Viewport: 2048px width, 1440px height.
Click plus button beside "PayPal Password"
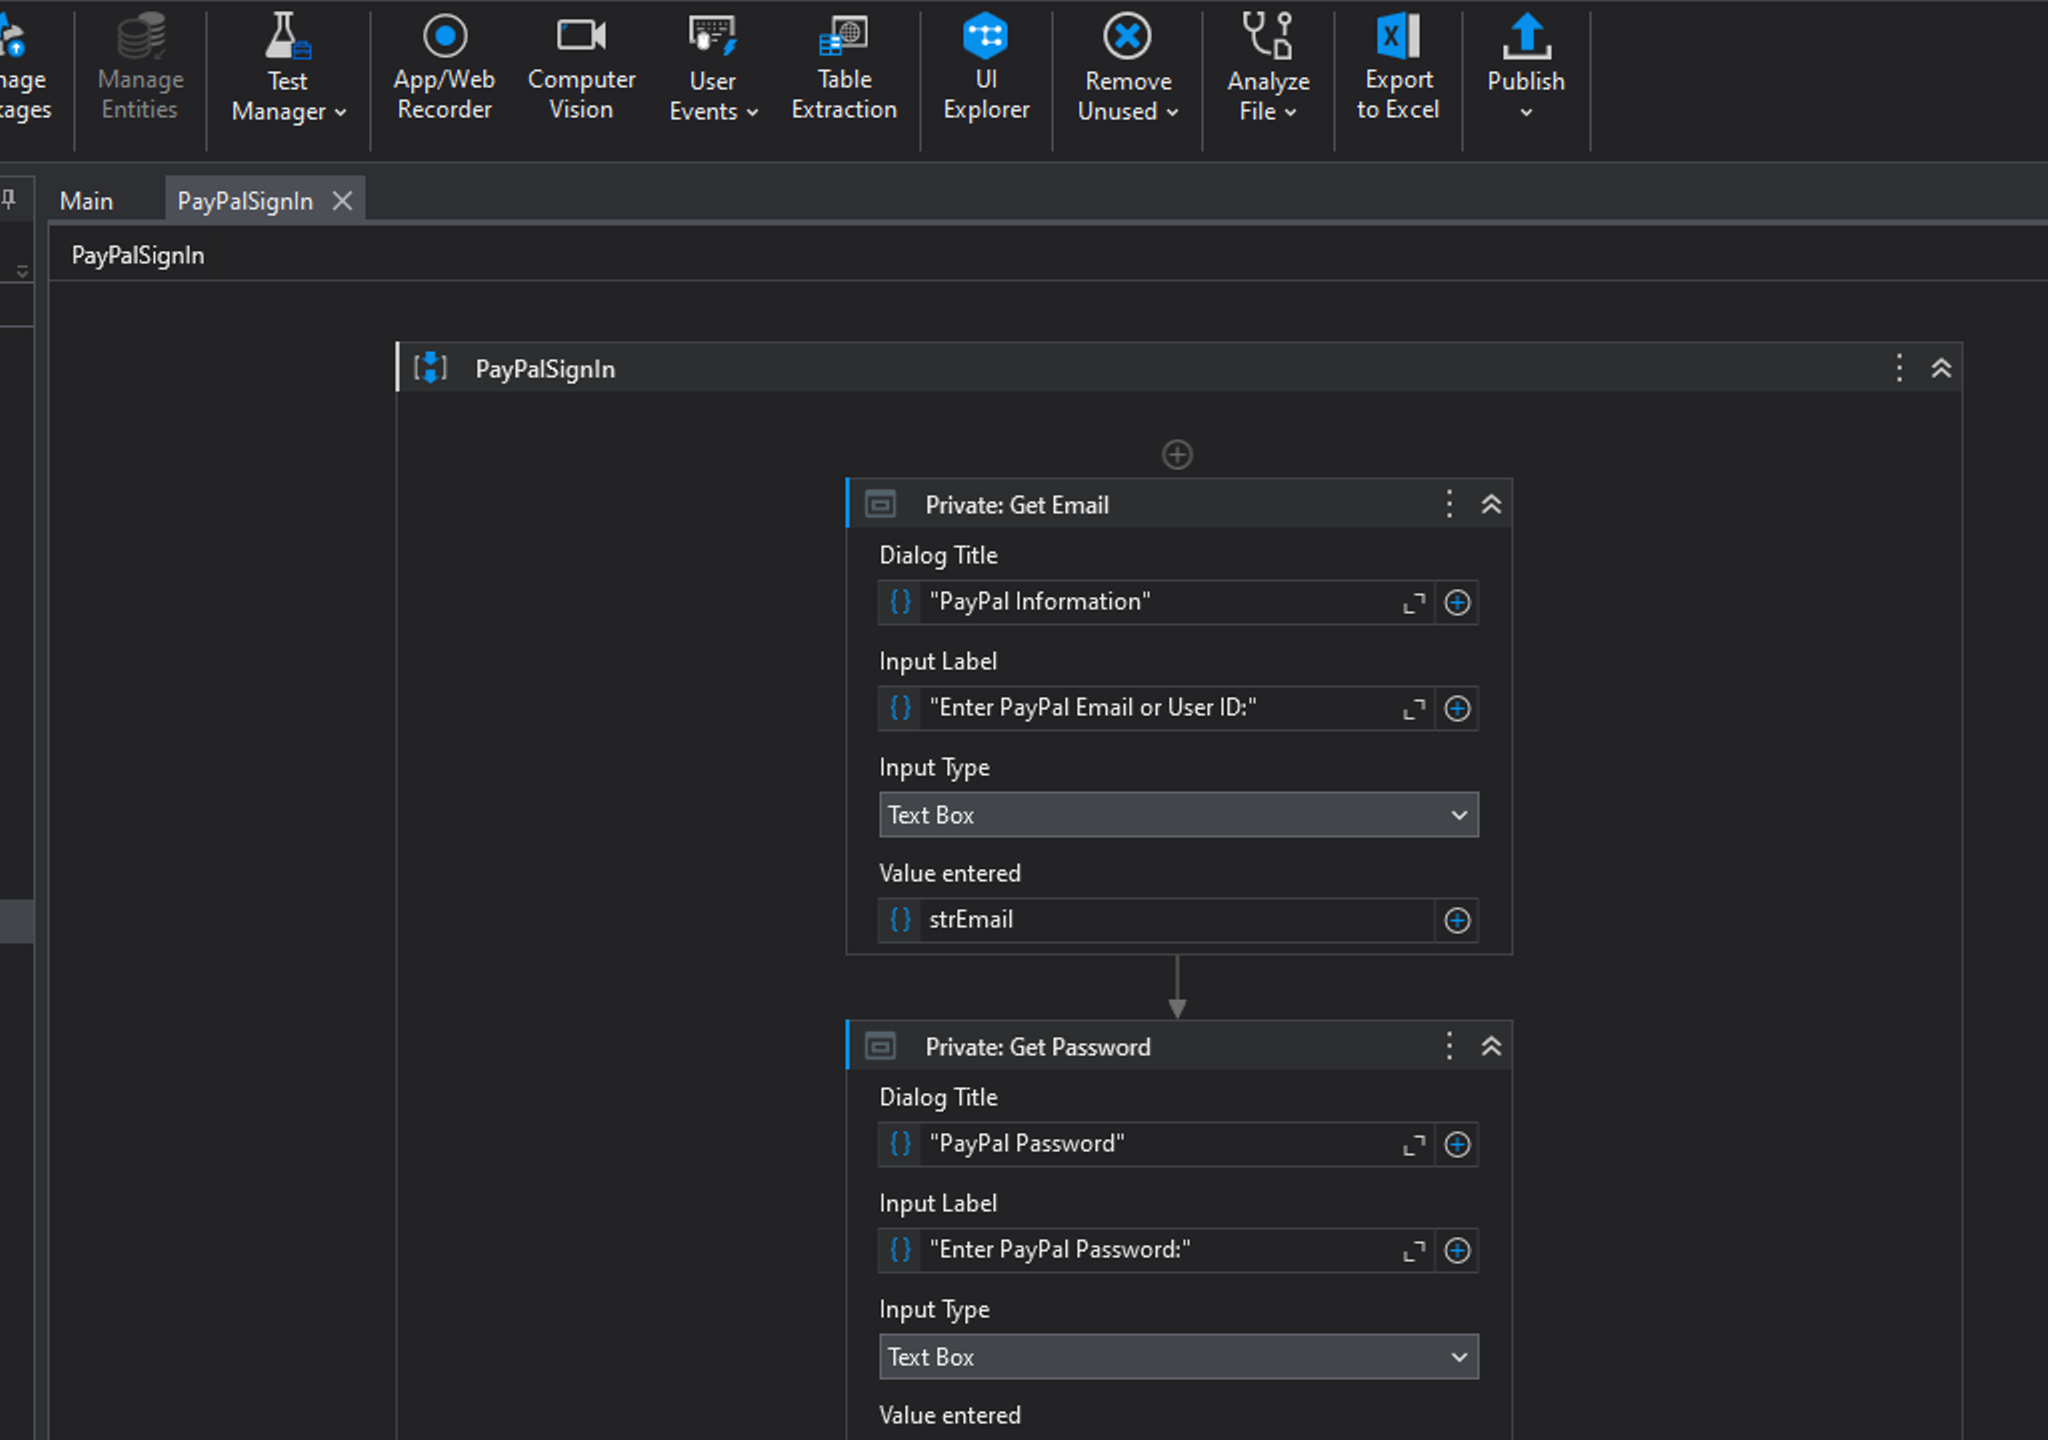click(1457, 1145)
